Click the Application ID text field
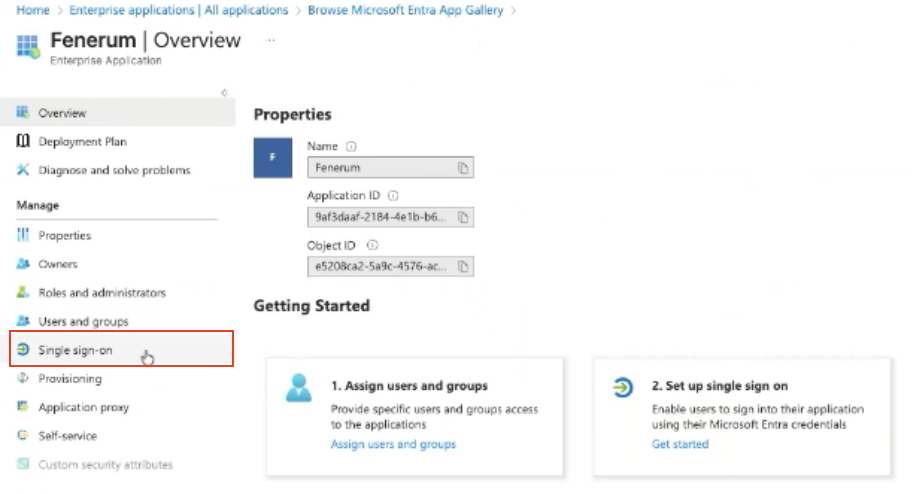 [380, 217]
